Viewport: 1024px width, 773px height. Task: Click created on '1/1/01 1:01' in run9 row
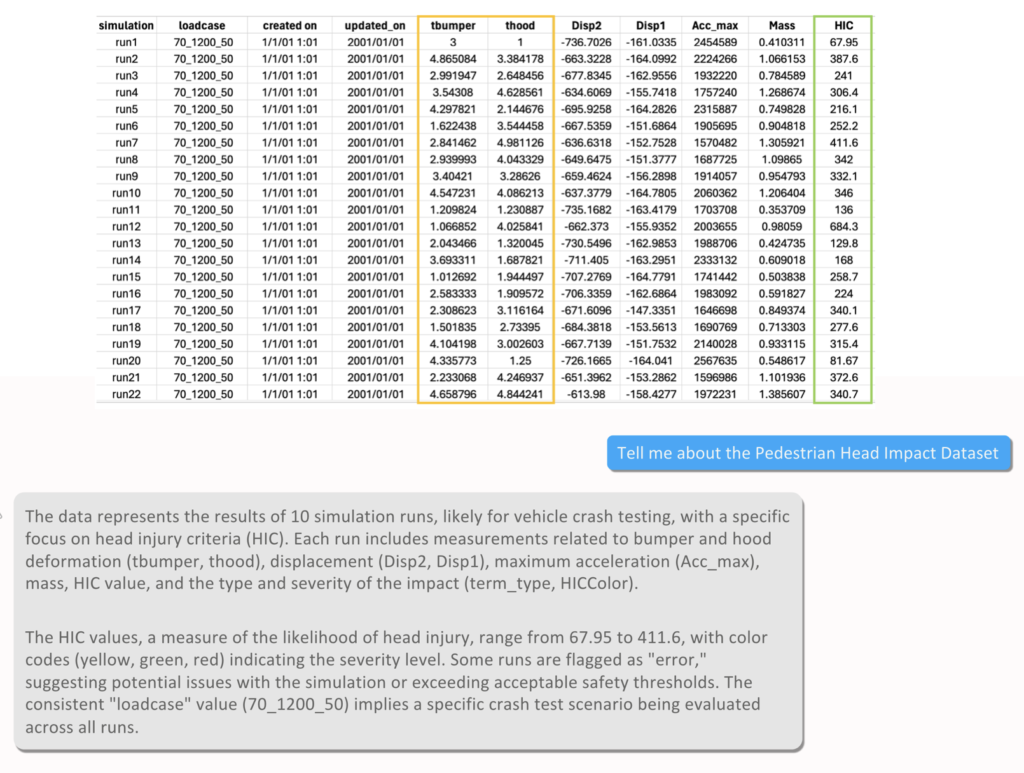tap(289, 176)
